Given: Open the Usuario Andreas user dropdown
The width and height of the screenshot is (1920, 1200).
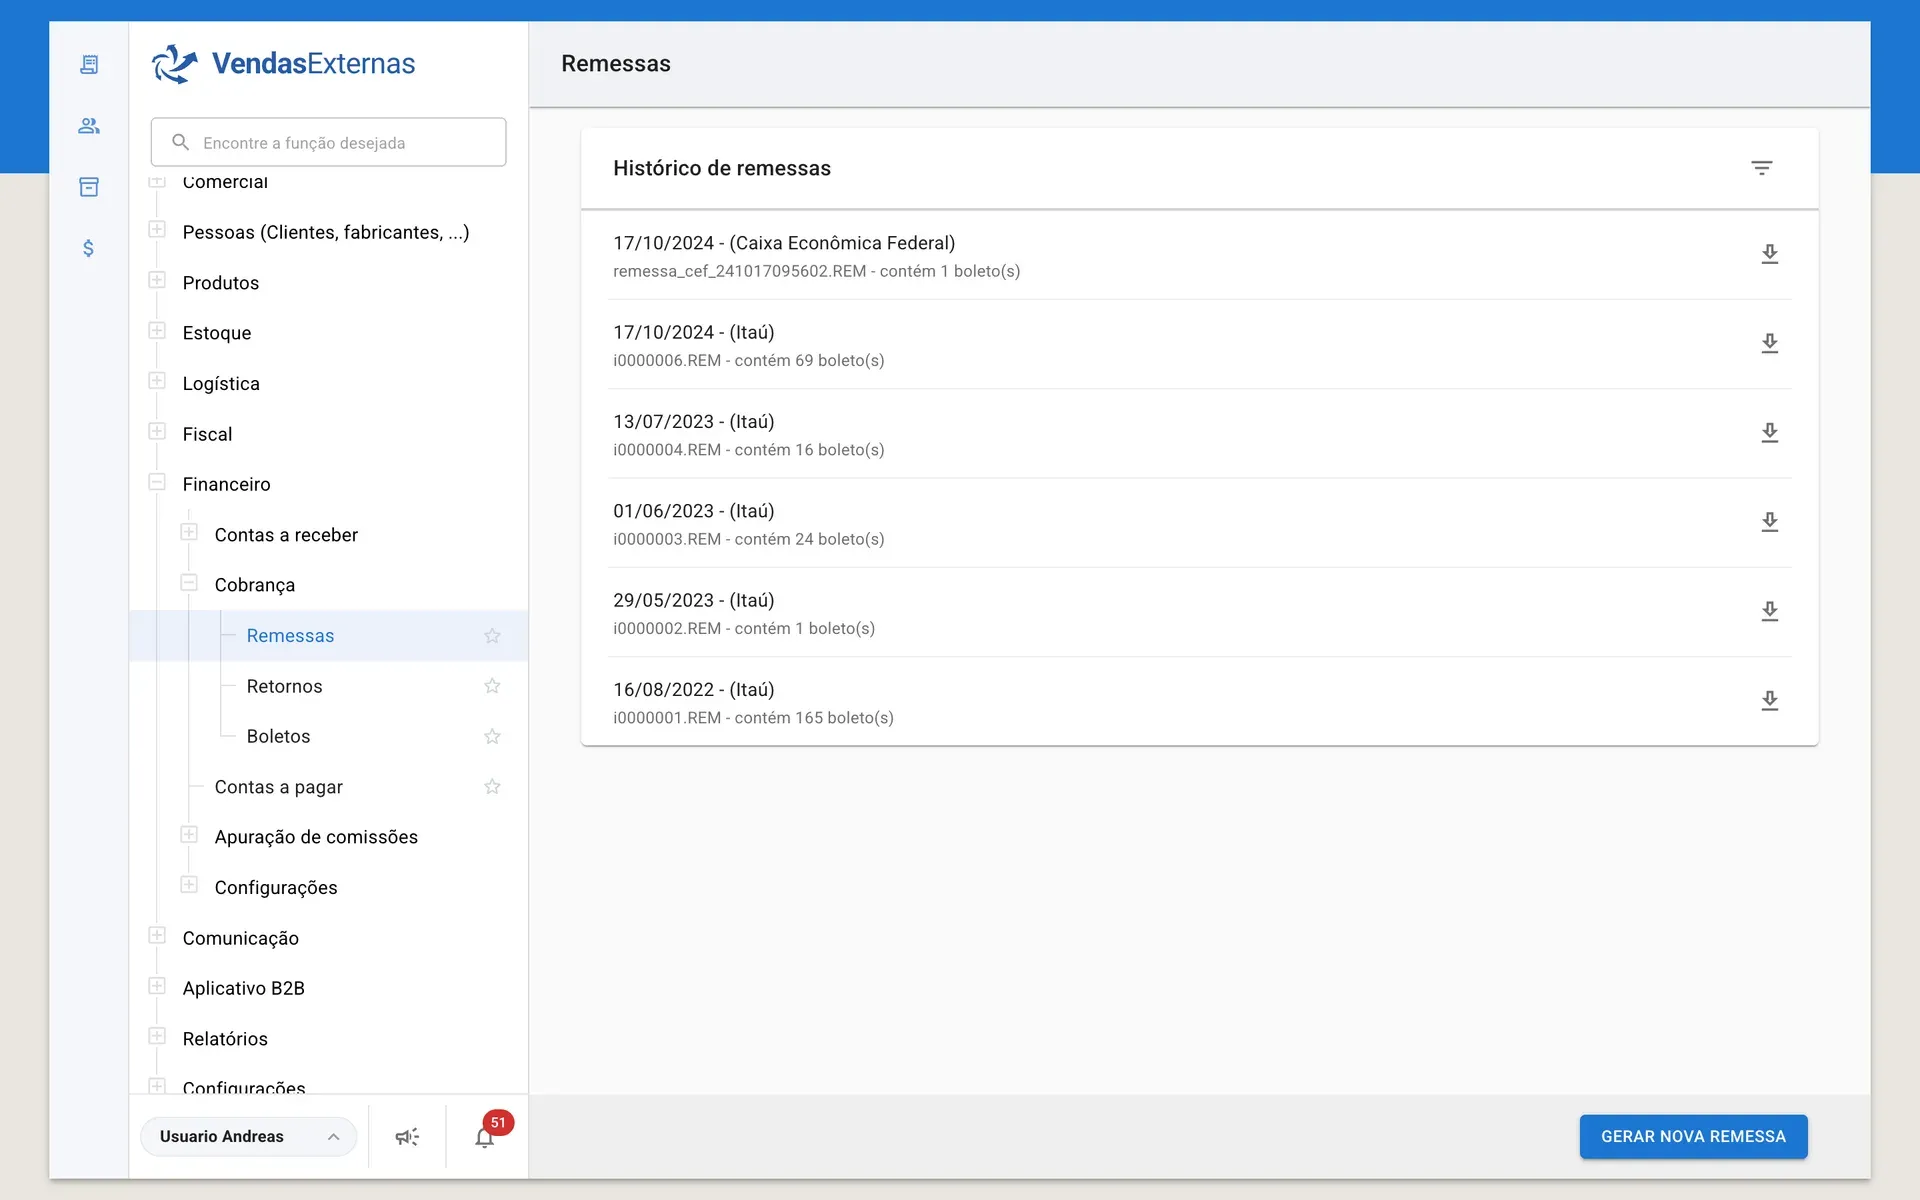Looking at the screenshot, I should click(249, 1137).
